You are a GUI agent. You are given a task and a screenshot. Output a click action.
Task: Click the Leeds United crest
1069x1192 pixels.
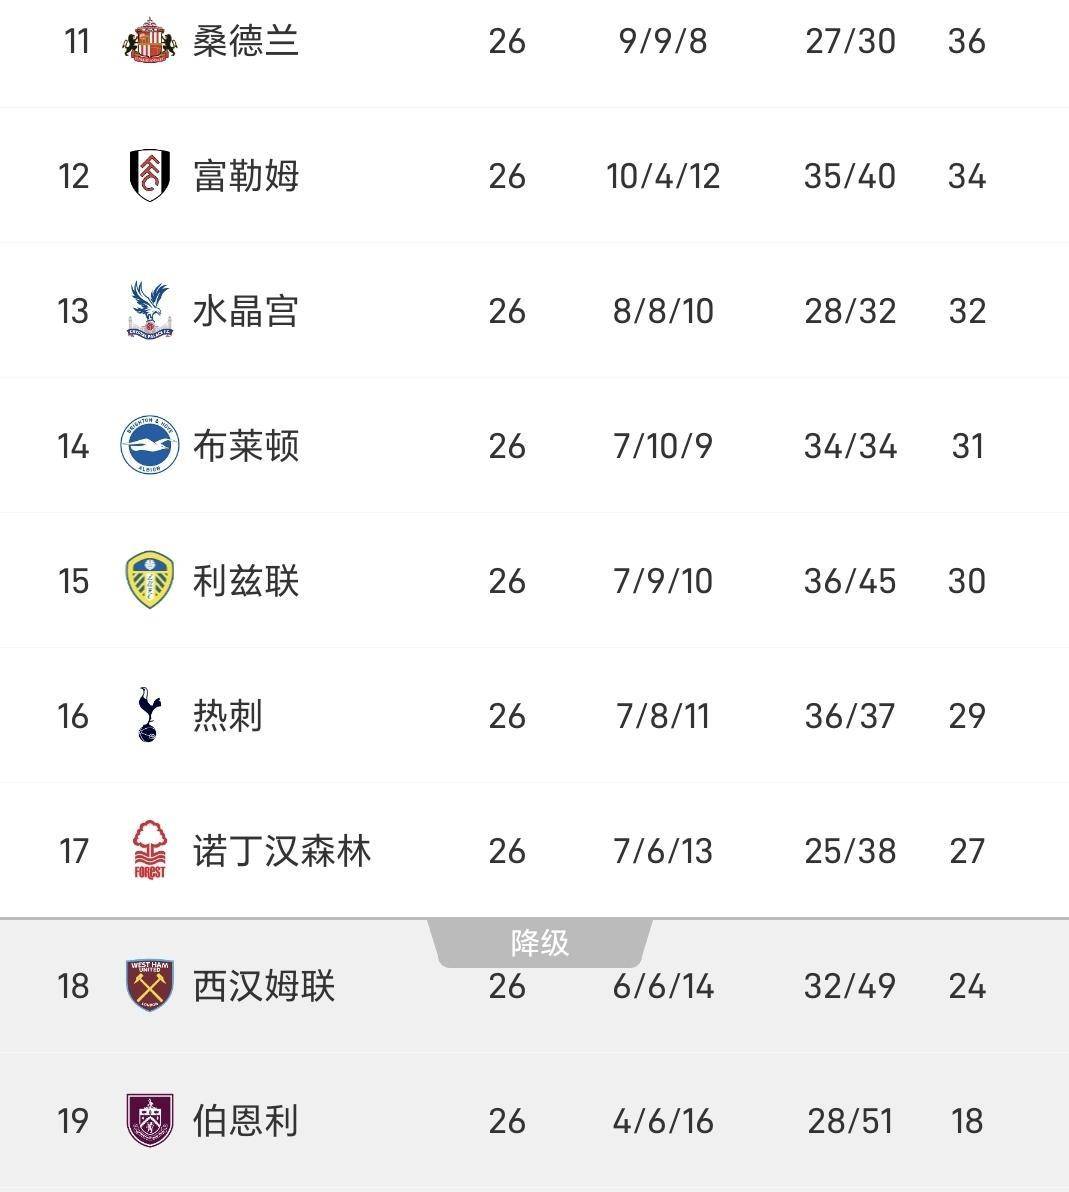click(147, 580)
